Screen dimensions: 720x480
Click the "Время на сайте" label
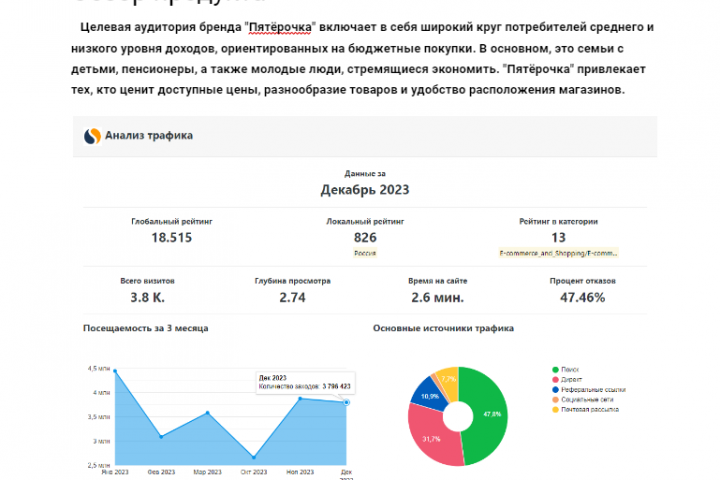coord(438,281)
